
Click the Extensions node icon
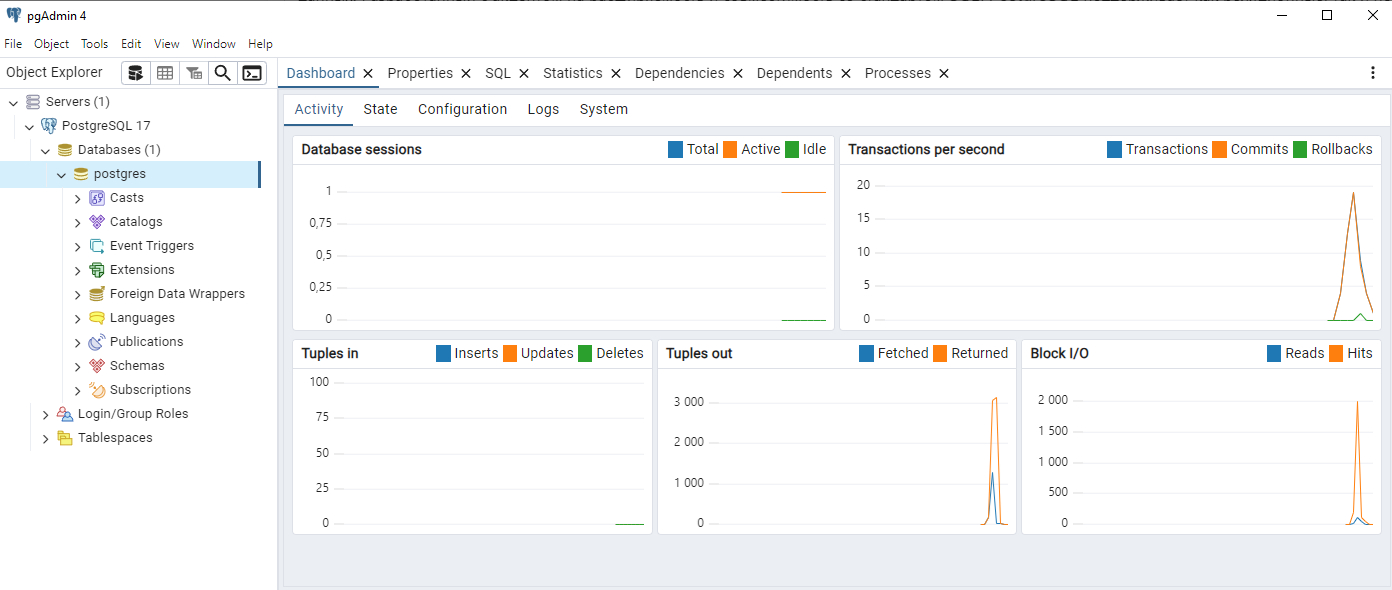(97, 270)
